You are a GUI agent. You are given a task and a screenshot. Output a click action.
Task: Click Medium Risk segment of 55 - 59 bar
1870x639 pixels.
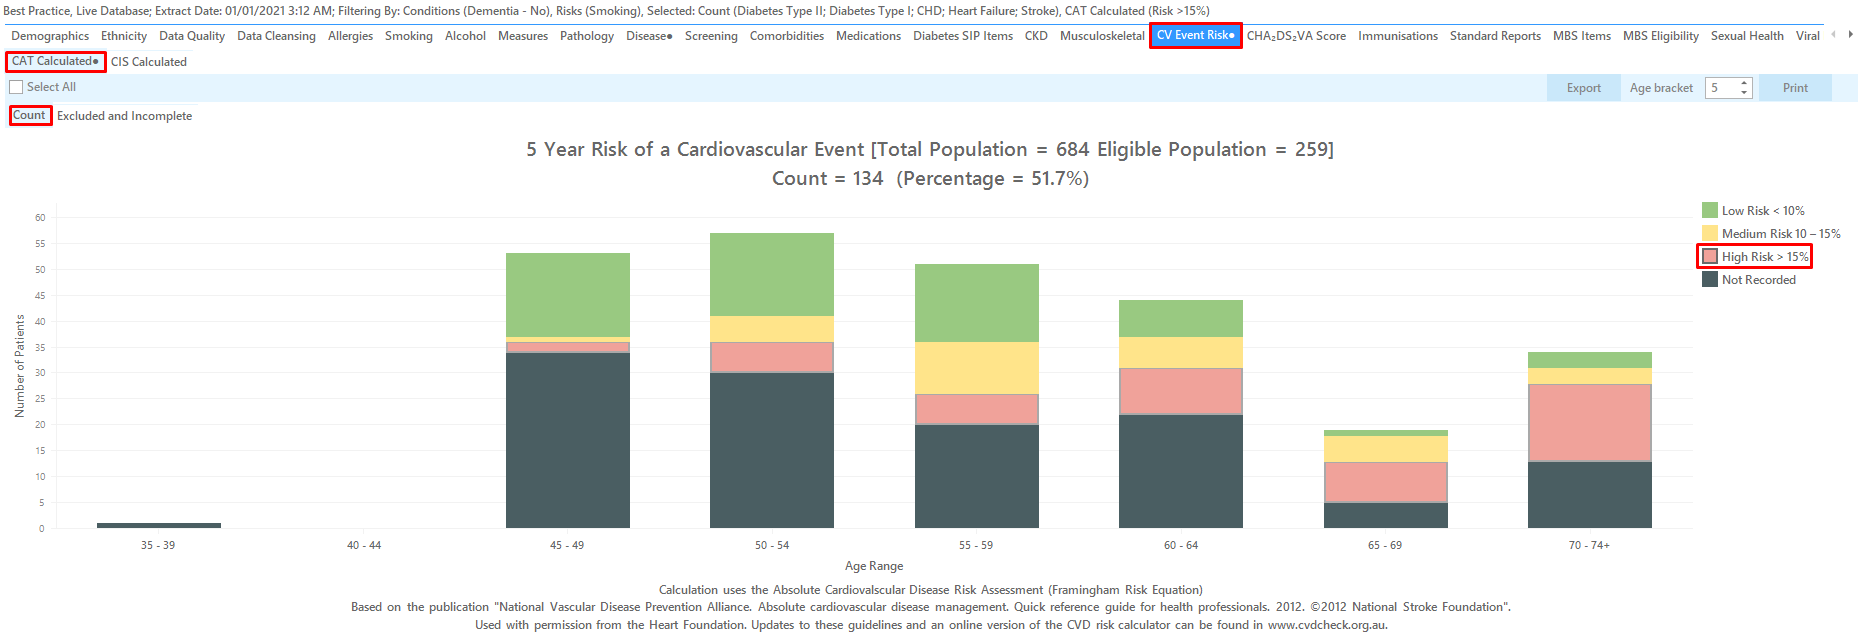(x=976, y=368)
